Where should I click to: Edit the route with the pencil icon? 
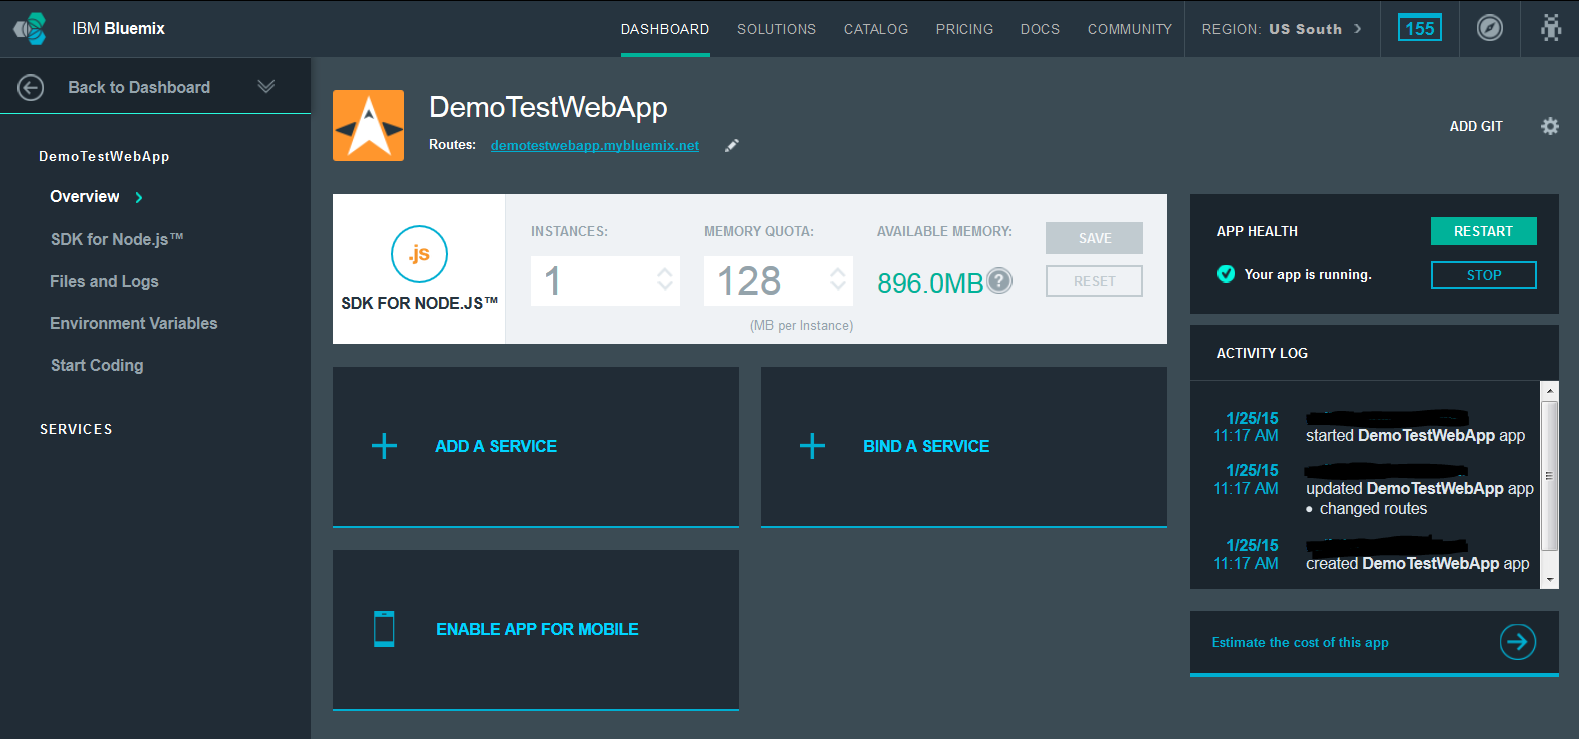click(732, 145)
